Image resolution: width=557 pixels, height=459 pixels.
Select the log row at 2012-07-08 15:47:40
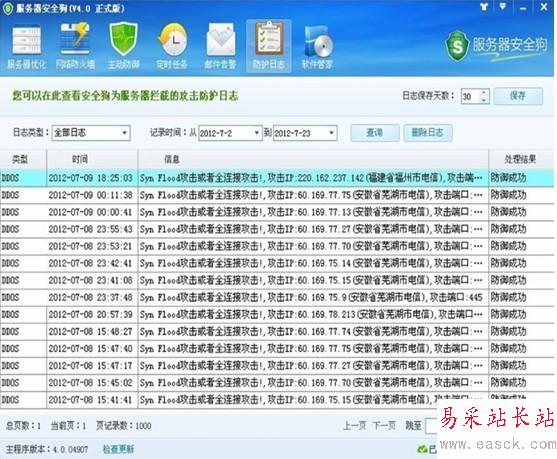point(277,349)
